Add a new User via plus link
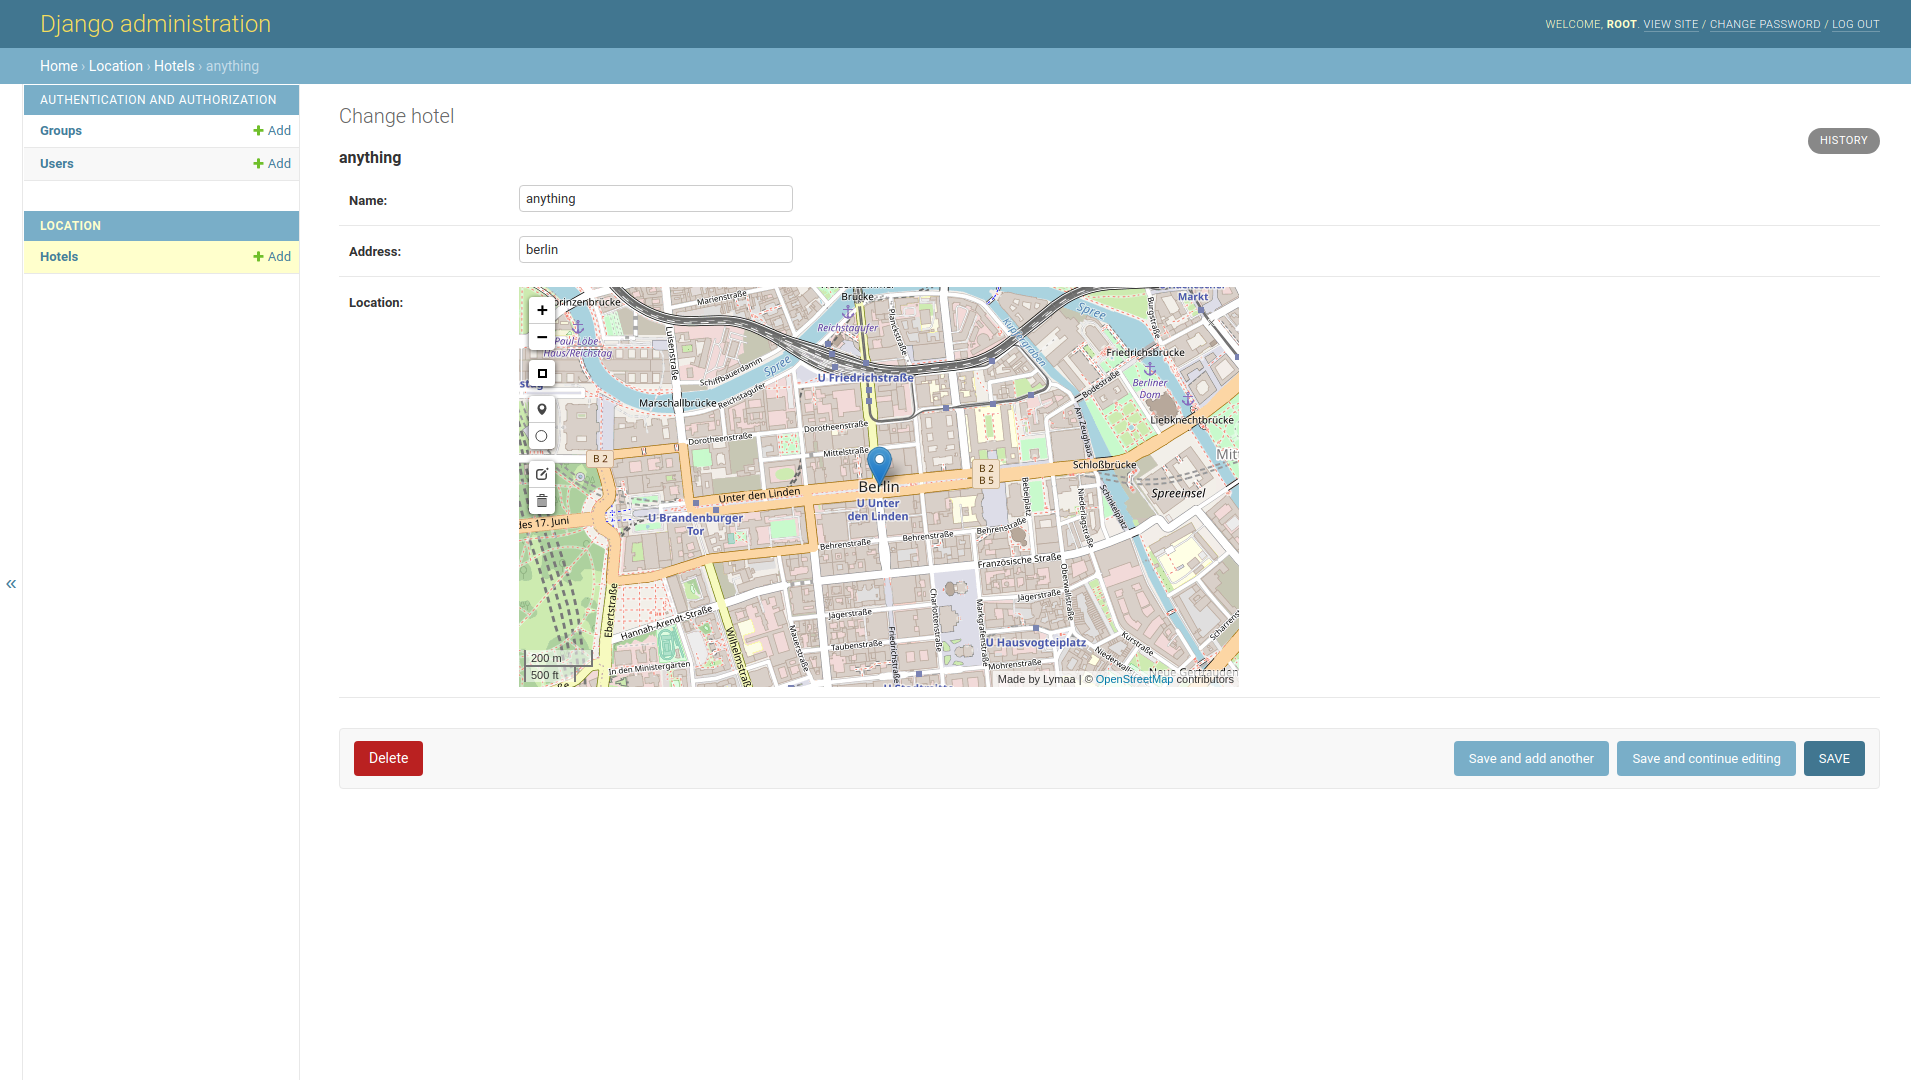The width and height of the screenshot is (1911, 1080). pos(272,164)
